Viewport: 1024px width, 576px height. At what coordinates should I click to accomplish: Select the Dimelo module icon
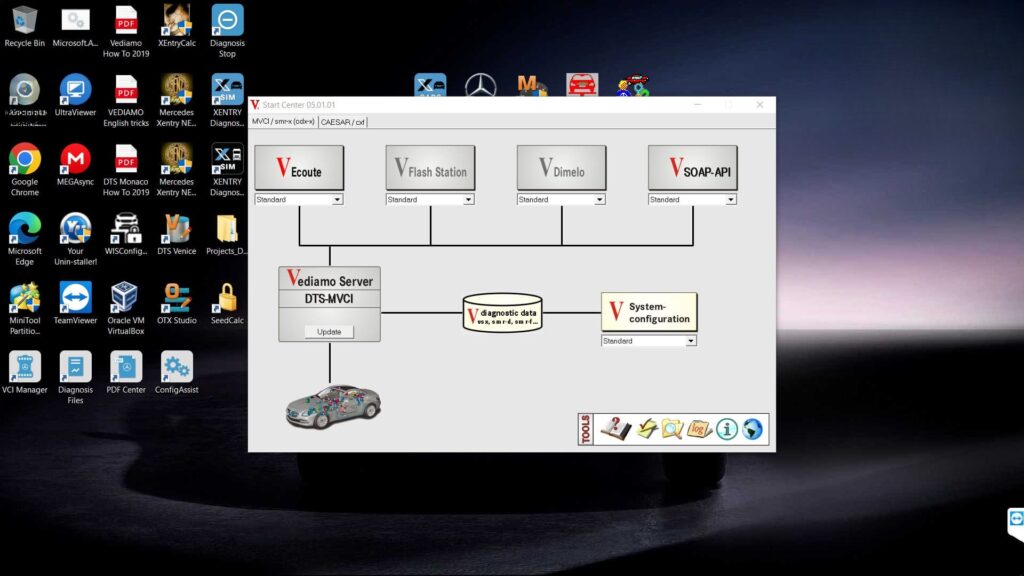561,167
